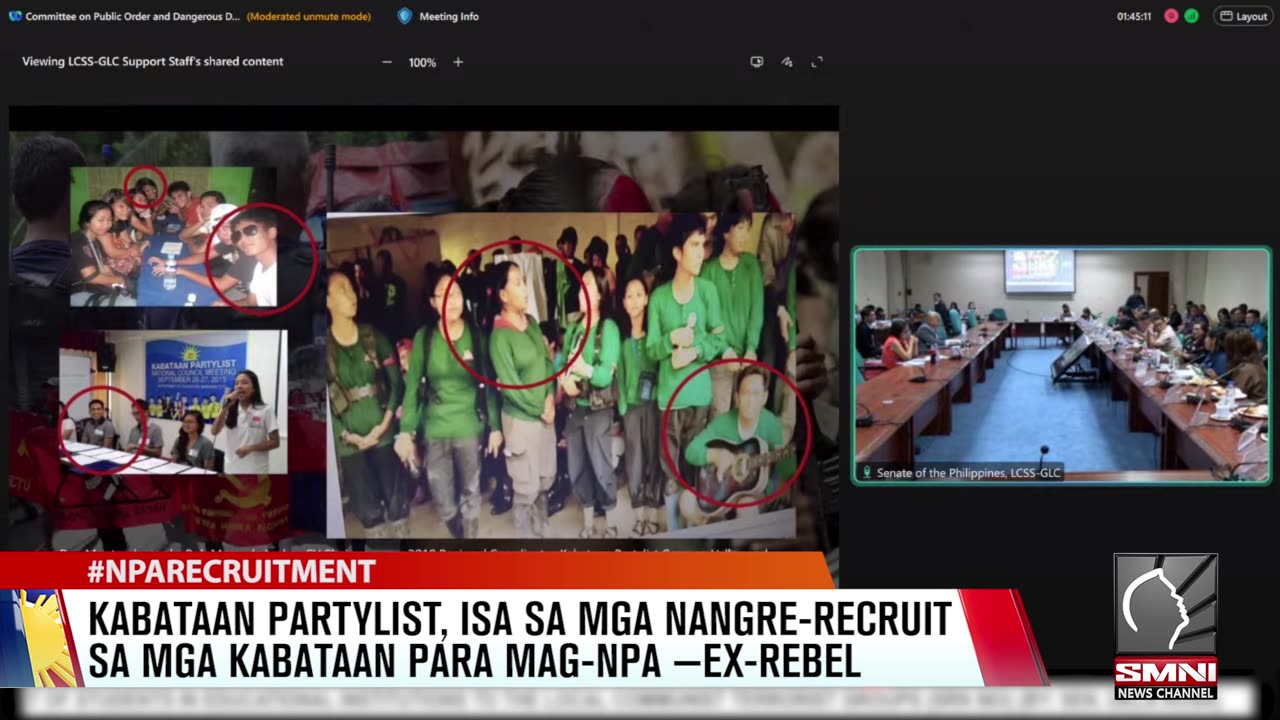Click the microphone icon in video tile label

(x=867, y=473)
